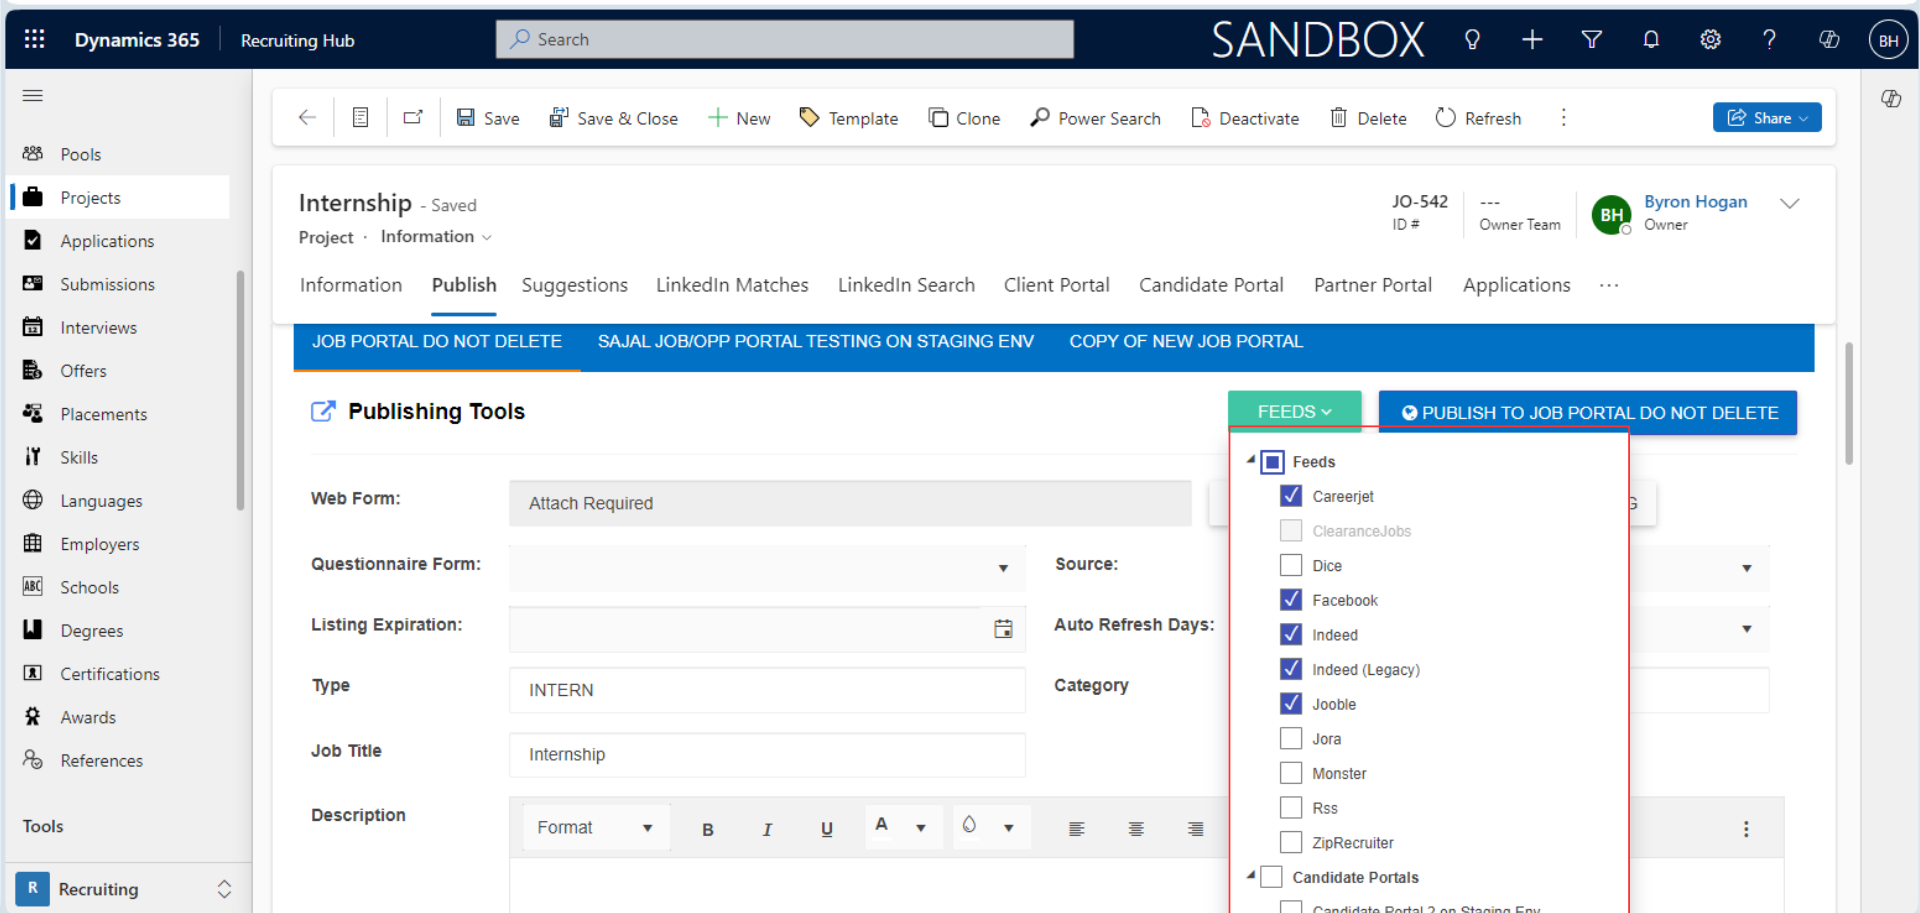Click Refresh in the command bar
The image size is (1920, 913).
tap(1478, 118)
